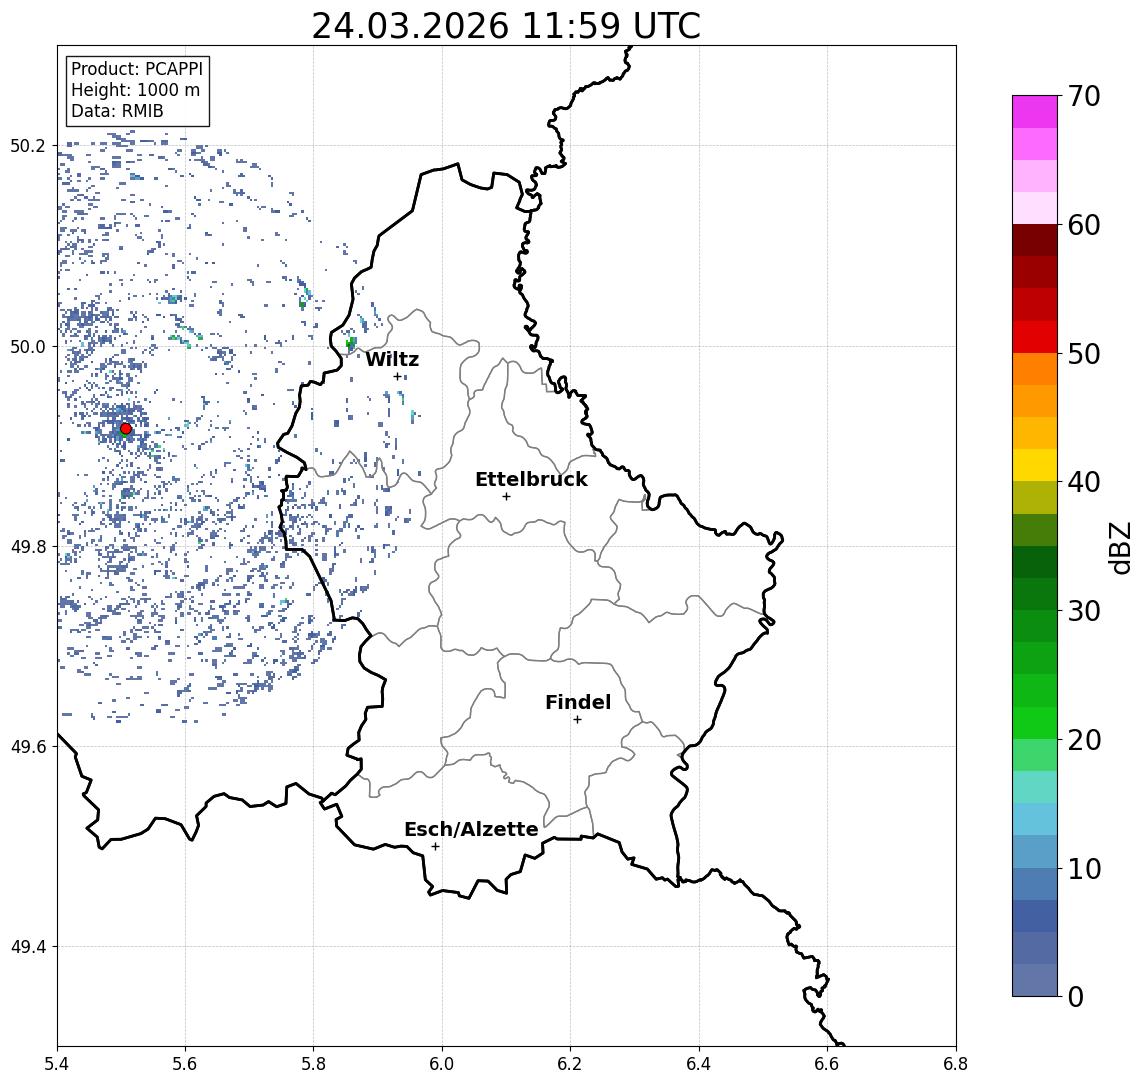Click the Wiltz station cross marker

tap(397, 377)
